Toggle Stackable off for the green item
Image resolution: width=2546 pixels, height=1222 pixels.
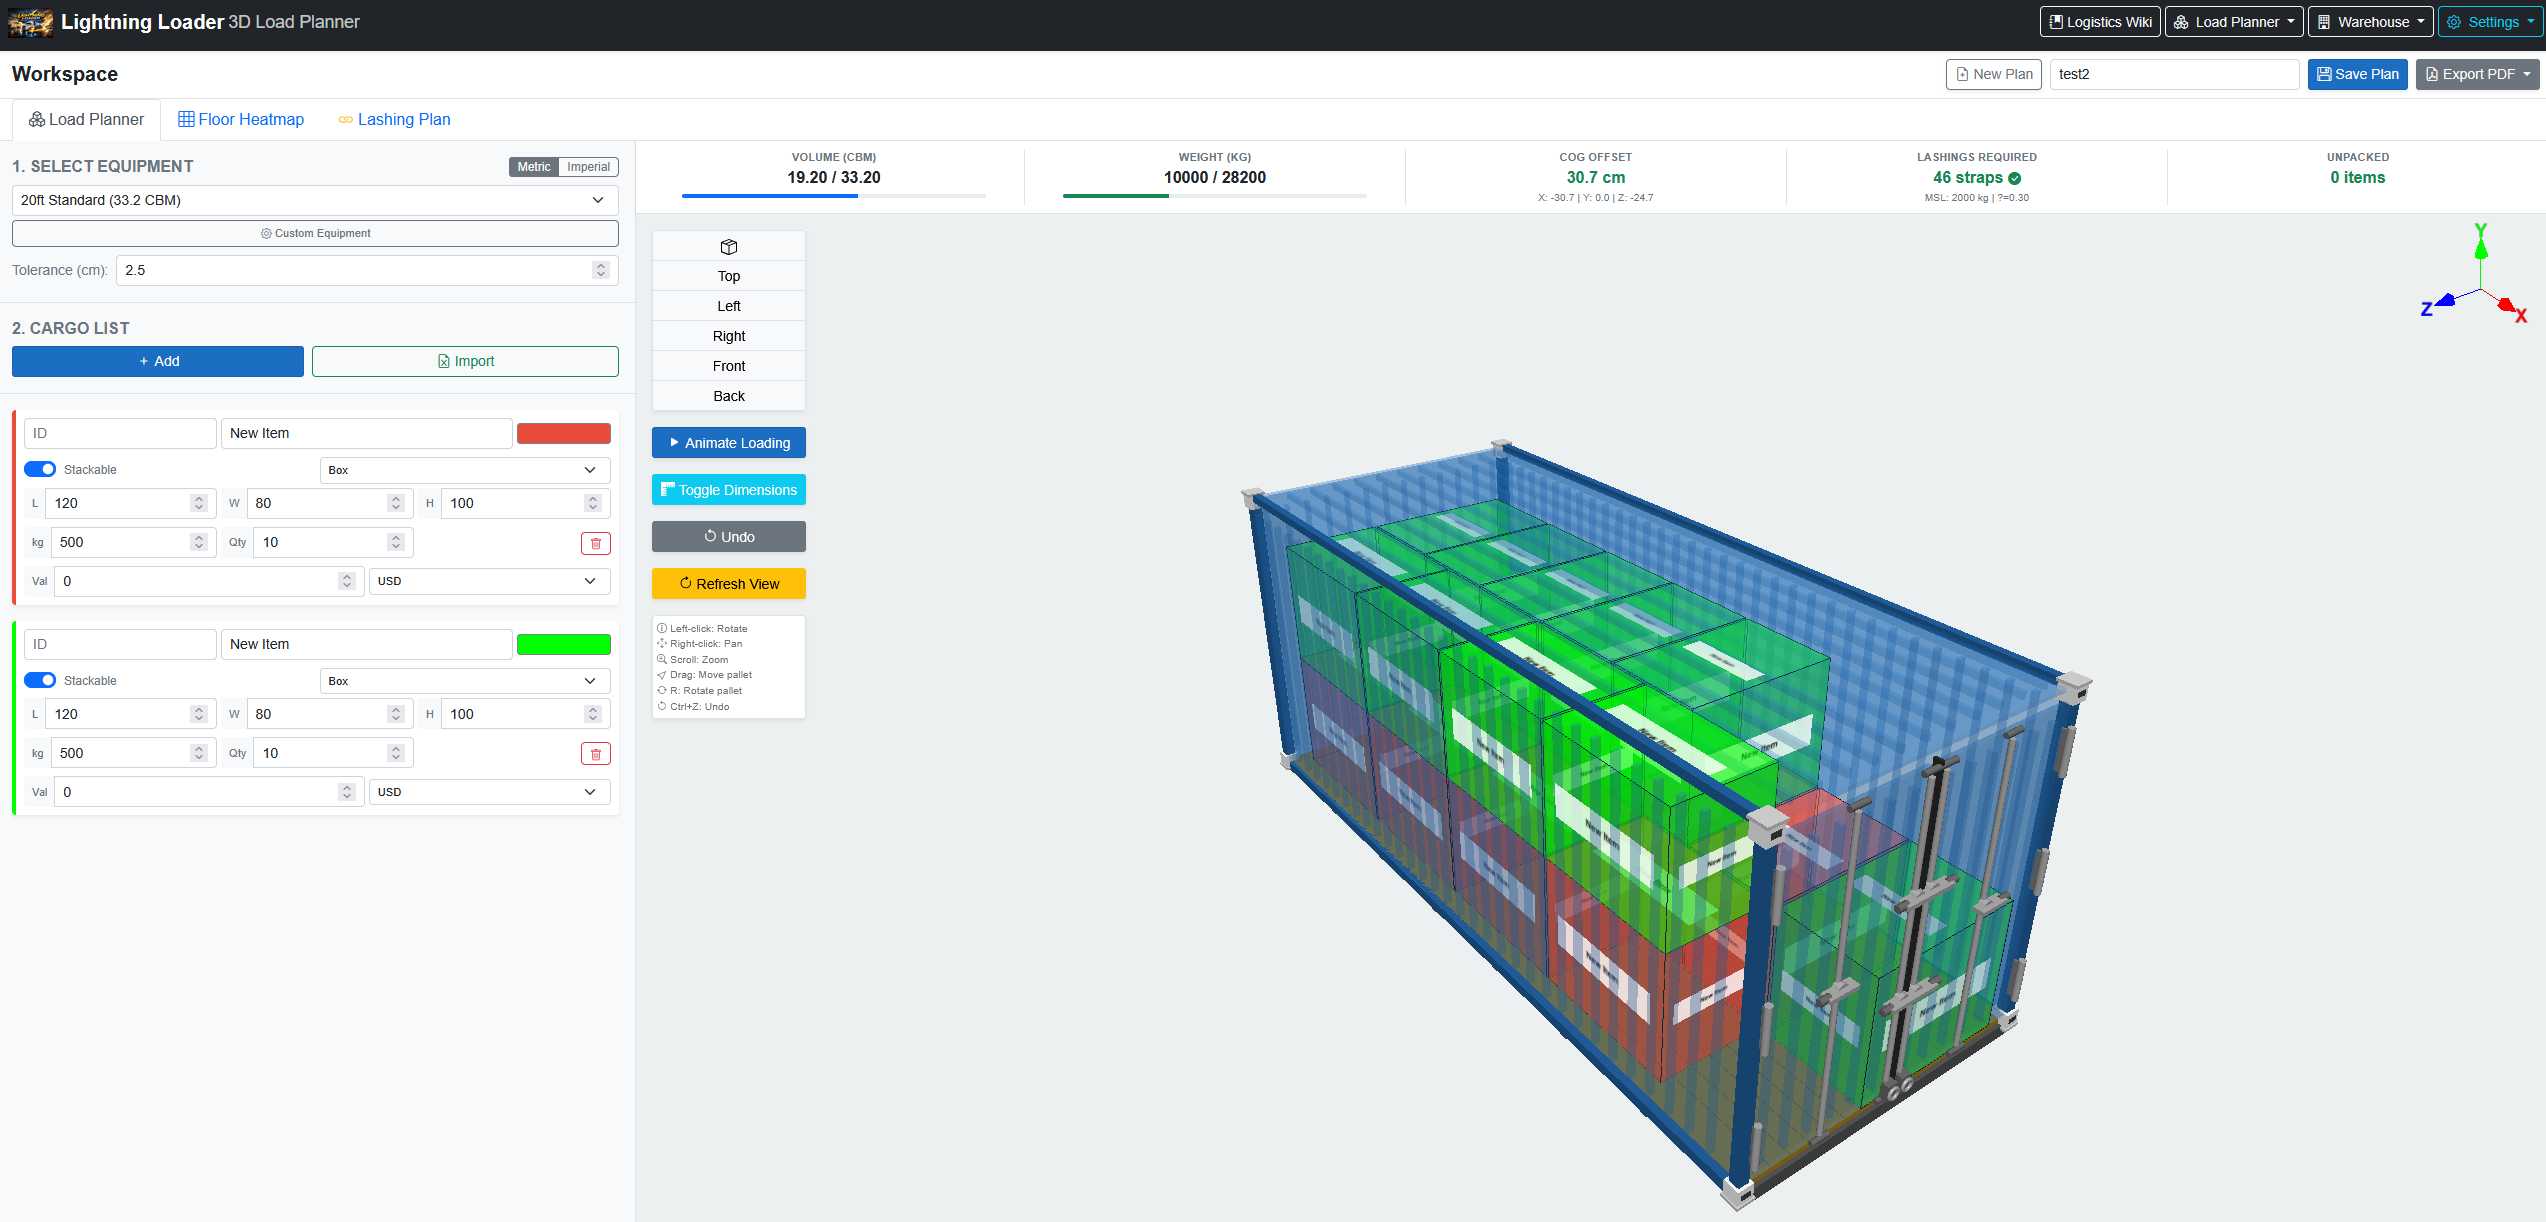(x=39, y=679)
